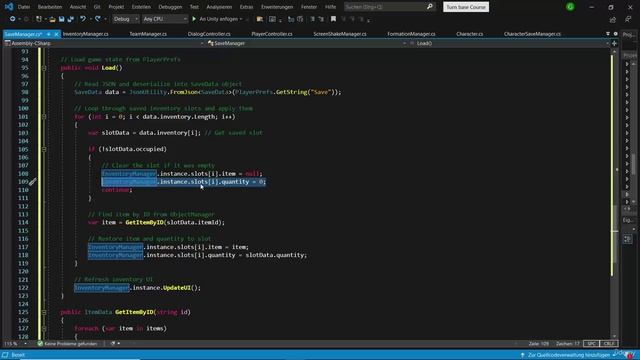Click the split editor plus icon
640x360 pixels.
coord(614,43)
